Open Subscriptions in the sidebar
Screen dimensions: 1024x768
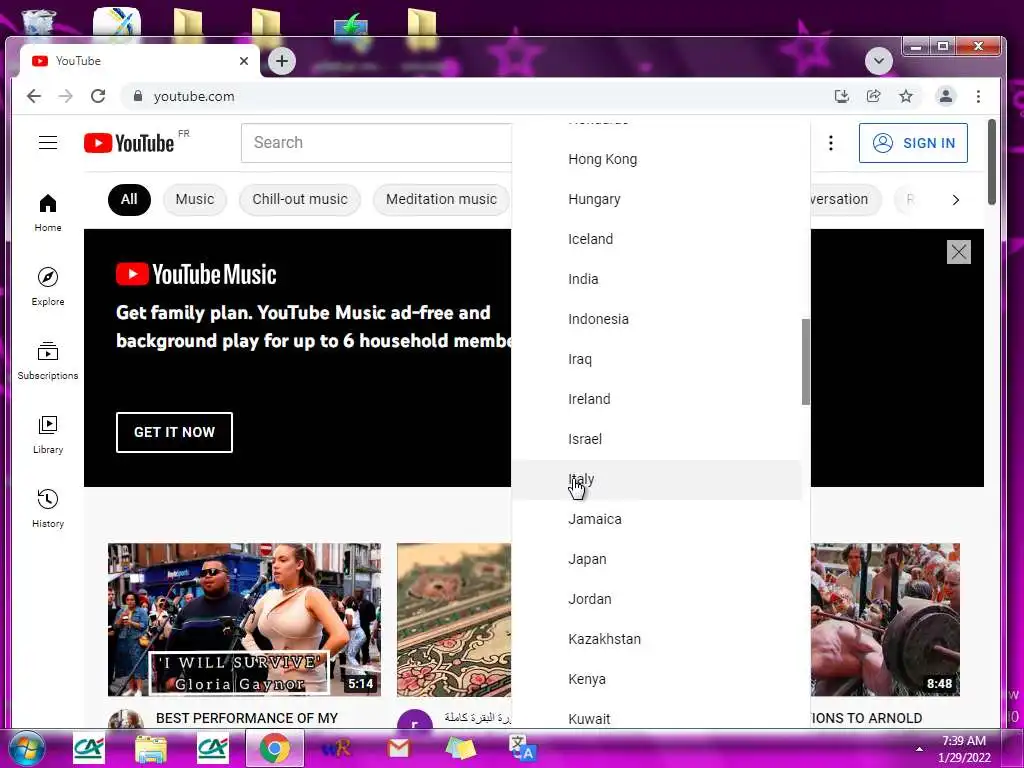click(48, 360)
